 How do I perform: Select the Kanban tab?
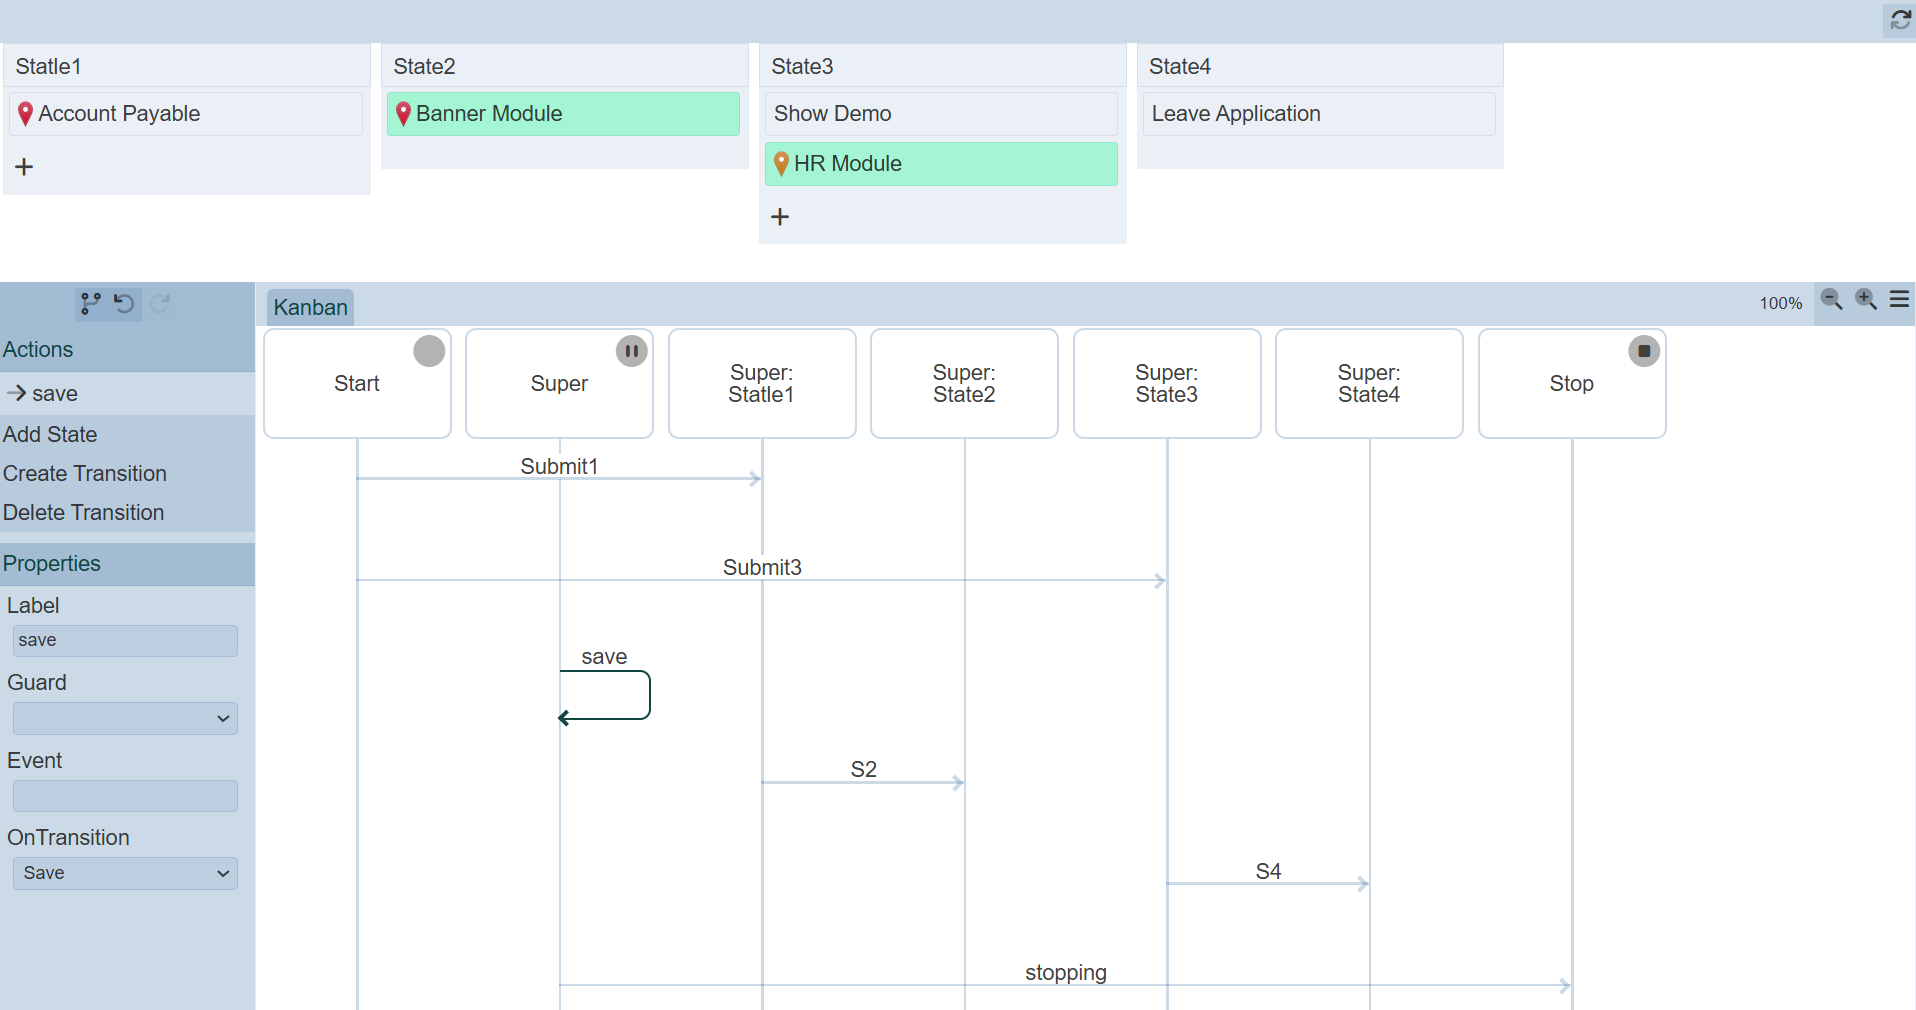[310, 307]
